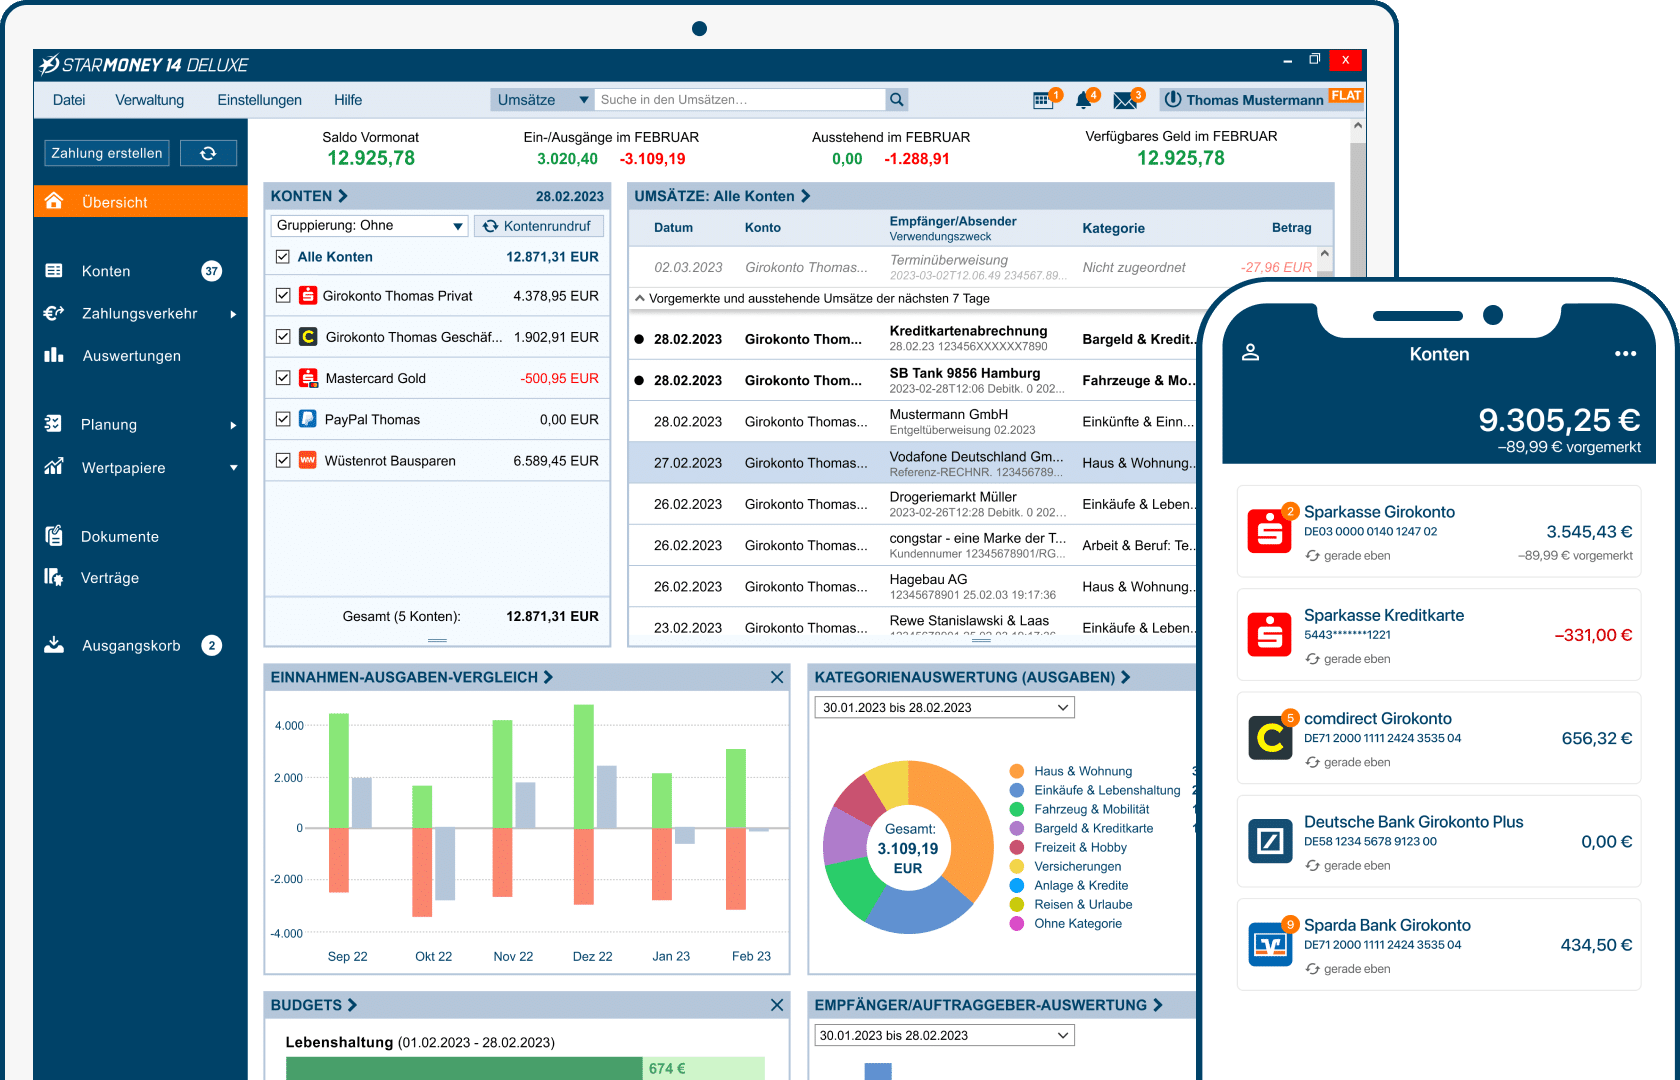
Task: Click the Ausgangskorb download tray icon
Action: click(54, 645)
